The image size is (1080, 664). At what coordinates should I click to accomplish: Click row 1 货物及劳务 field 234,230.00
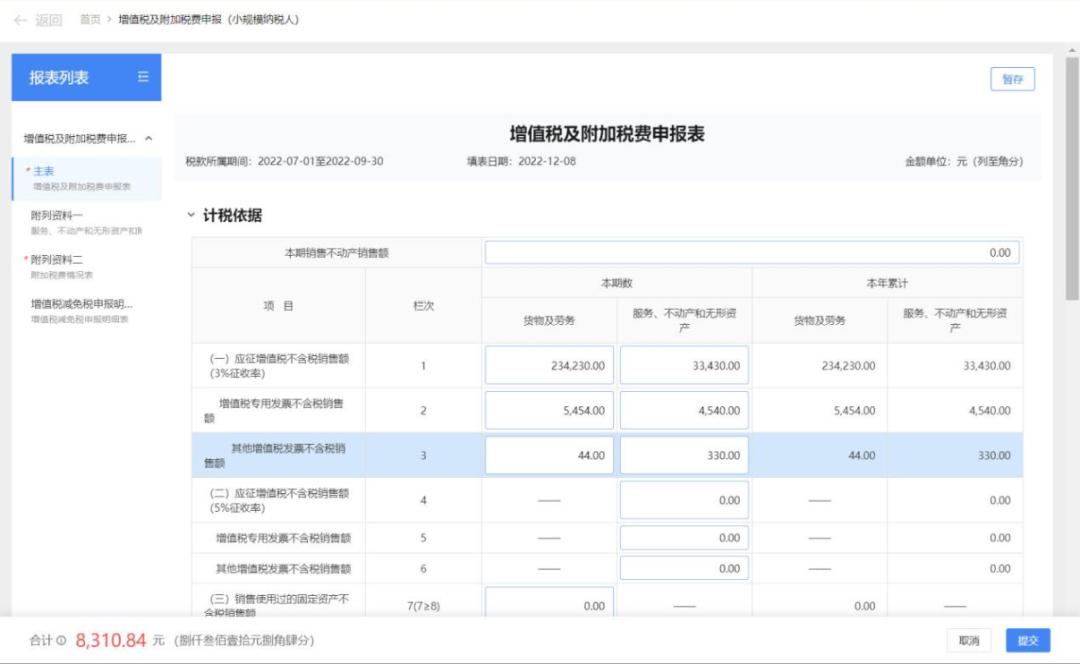pyautogui.click(x=549, y=366)
